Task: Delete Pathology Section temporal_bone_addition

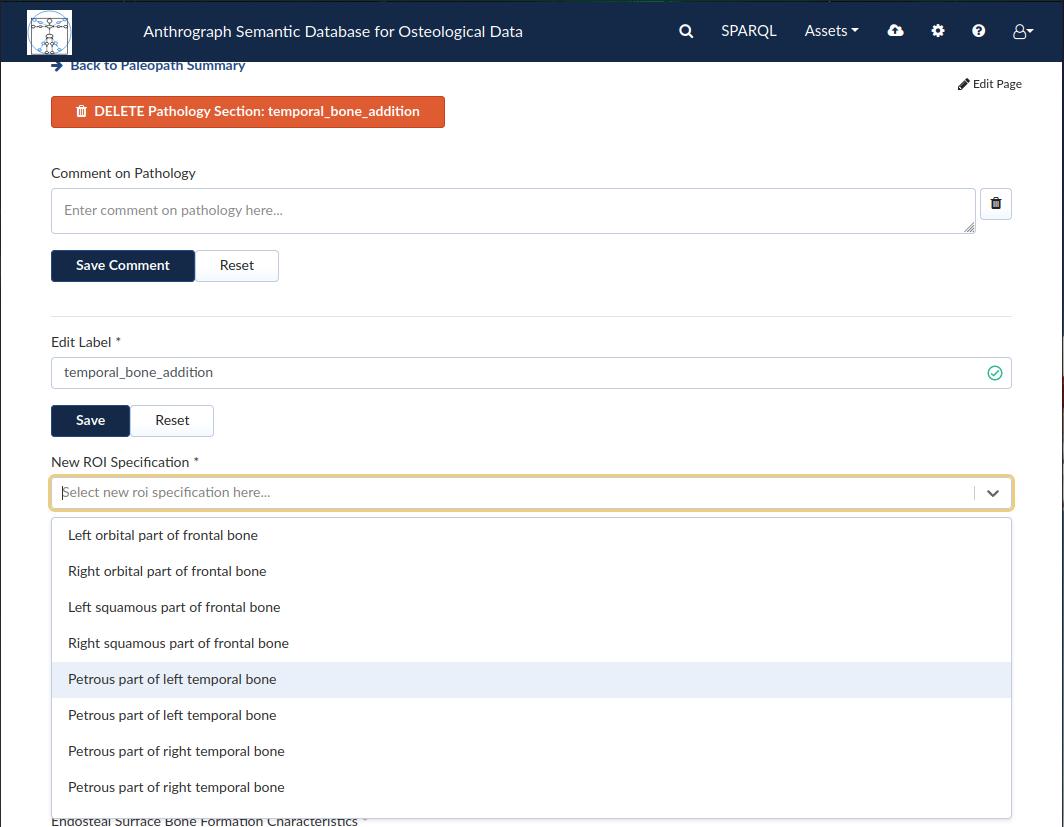Action: [x=248, y=112]
